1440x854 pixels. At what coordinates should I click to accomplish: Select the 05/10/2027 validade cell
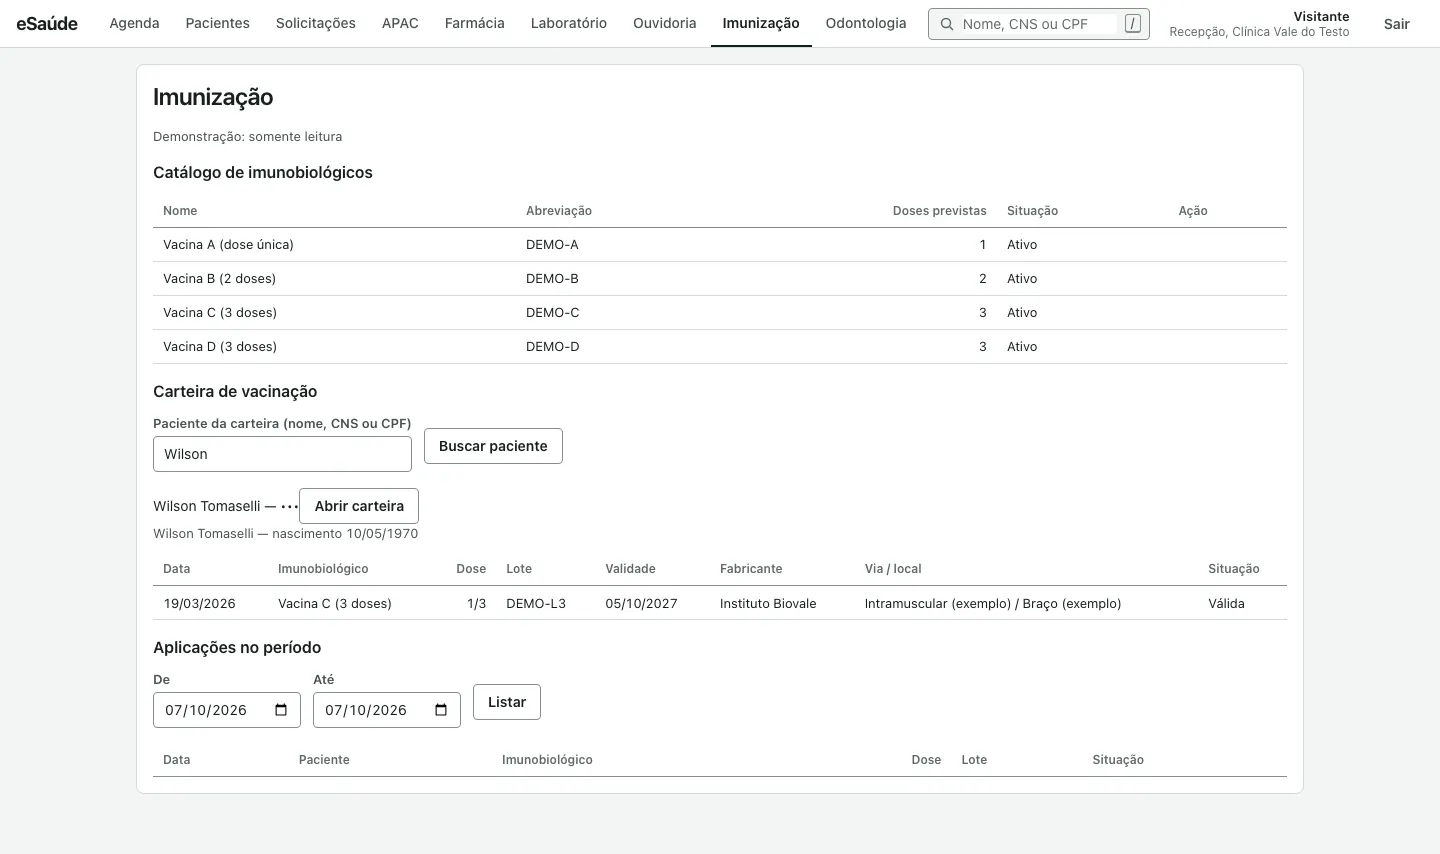tap(641, 604)
